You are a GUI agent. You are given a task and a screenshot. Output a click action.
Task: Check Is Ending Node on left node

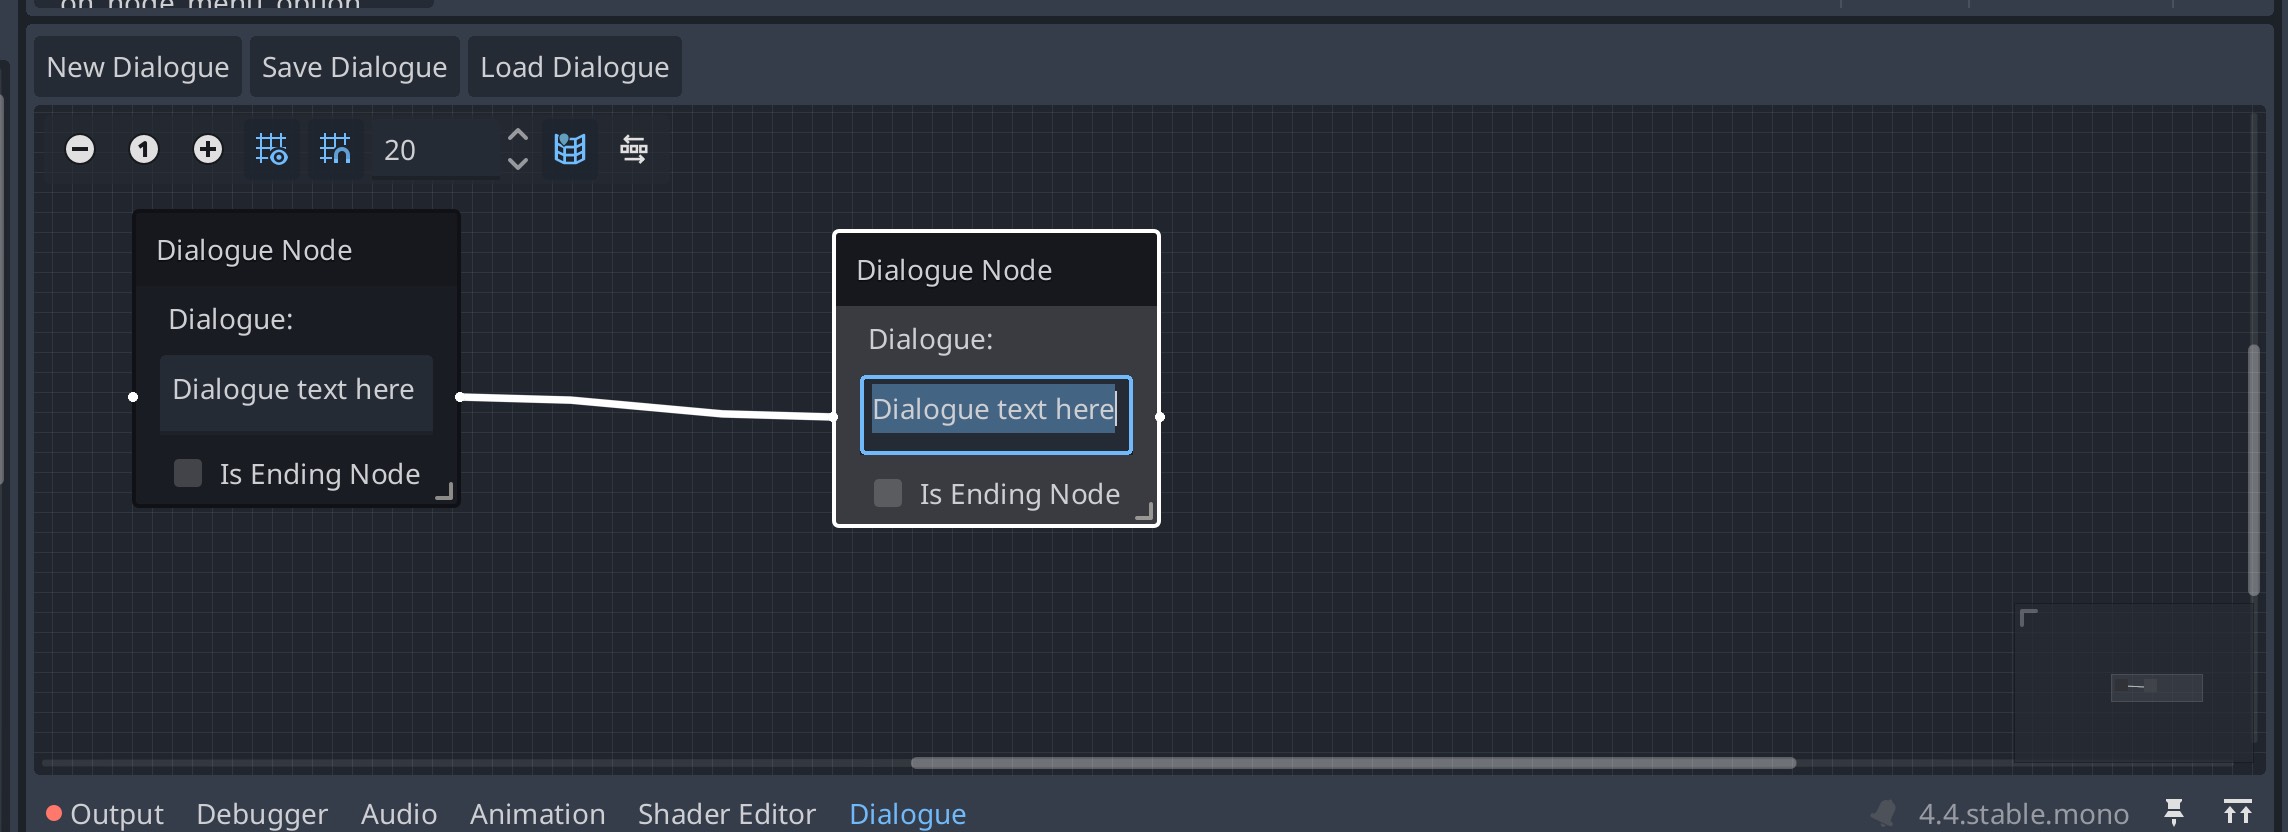[188, 473]
